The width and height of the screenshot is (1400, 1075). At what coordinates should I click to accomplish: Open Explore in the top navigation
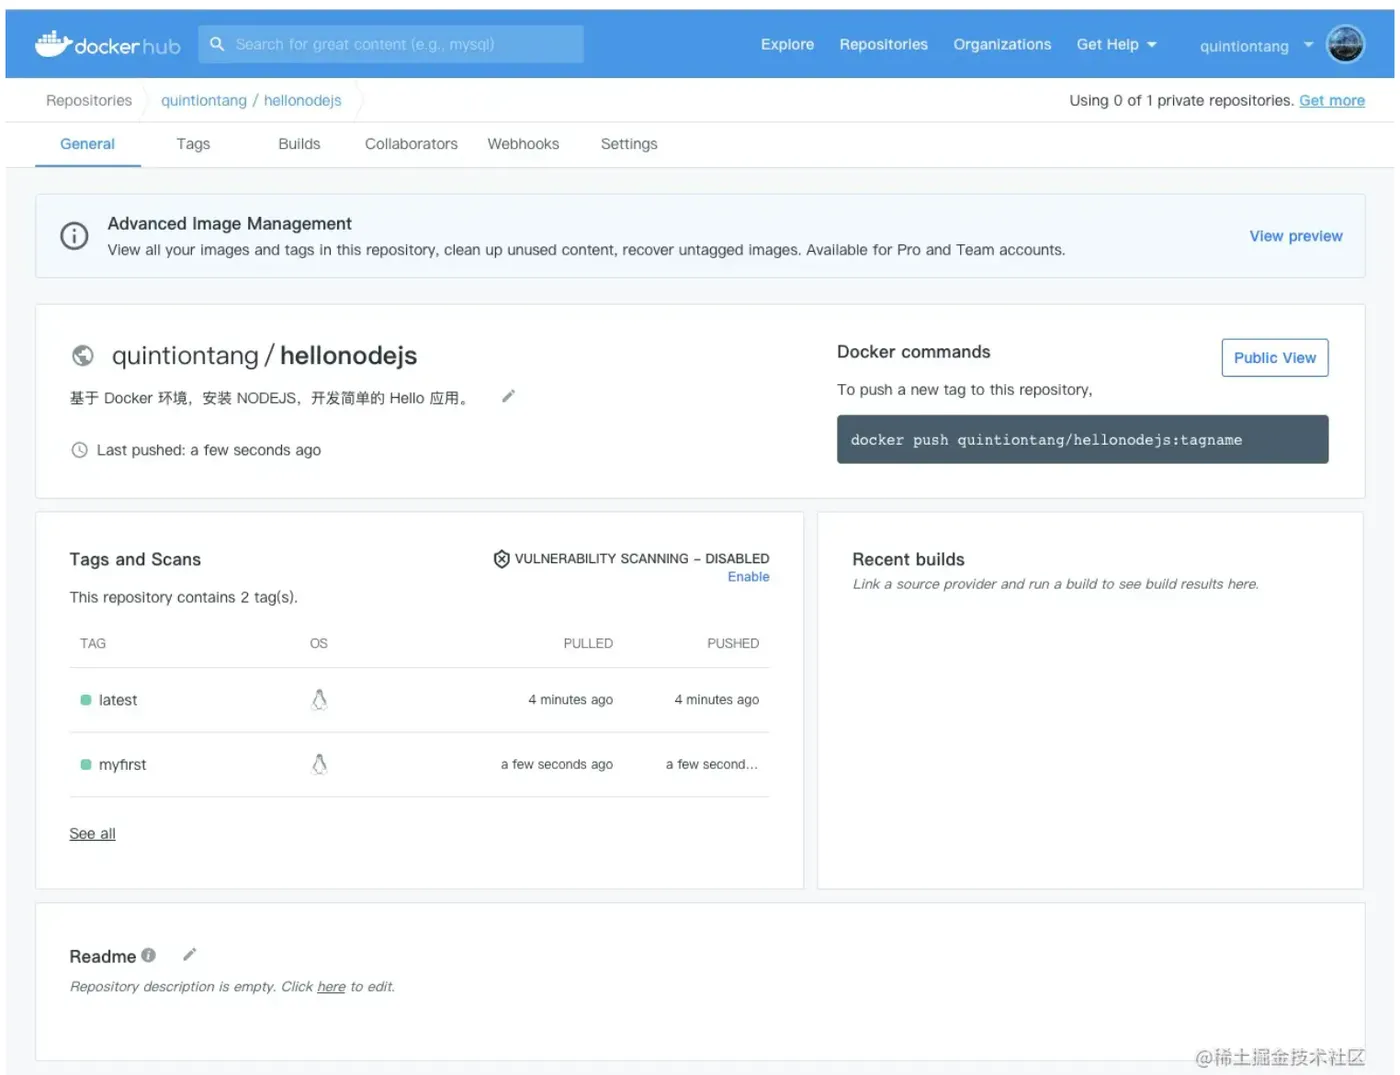coord(787,44)
